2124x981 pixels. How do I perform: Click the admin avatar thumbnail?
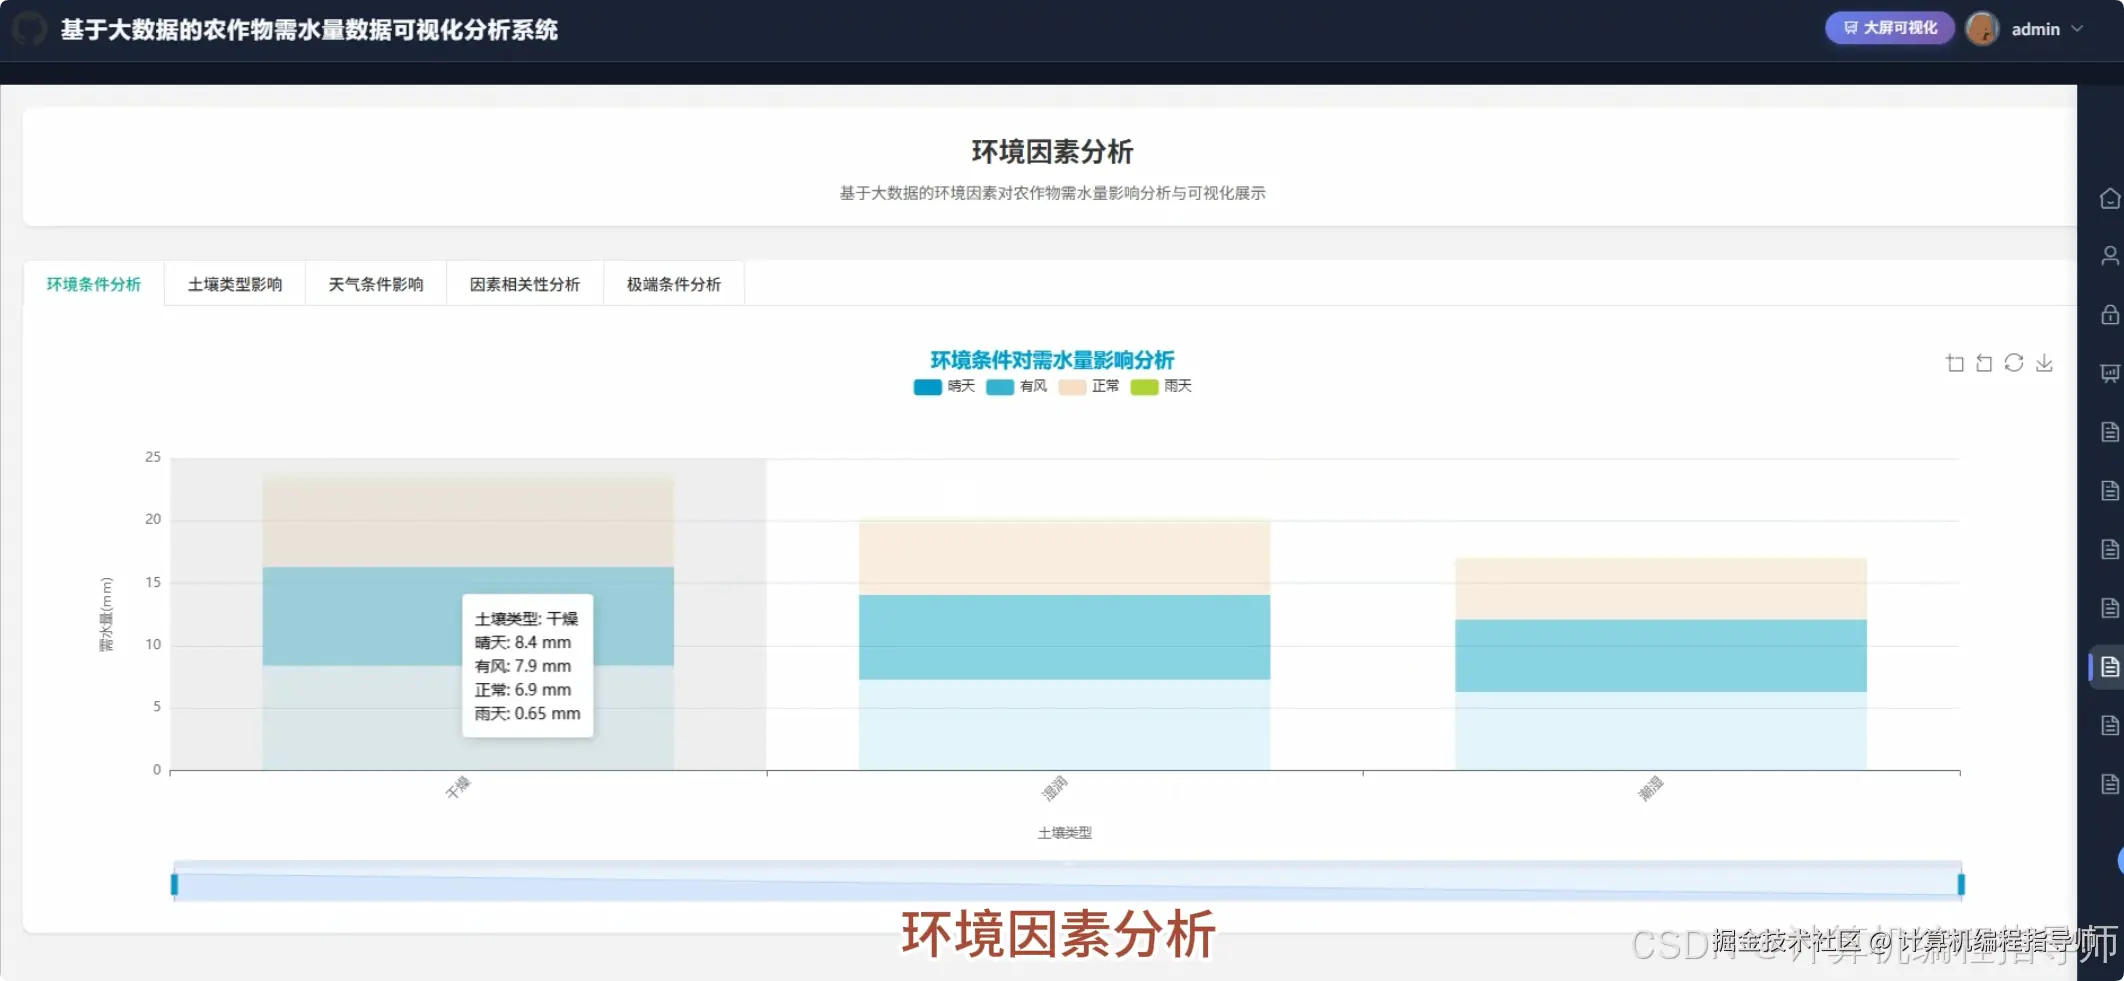pyautogui.click(x=1981, y=28)
